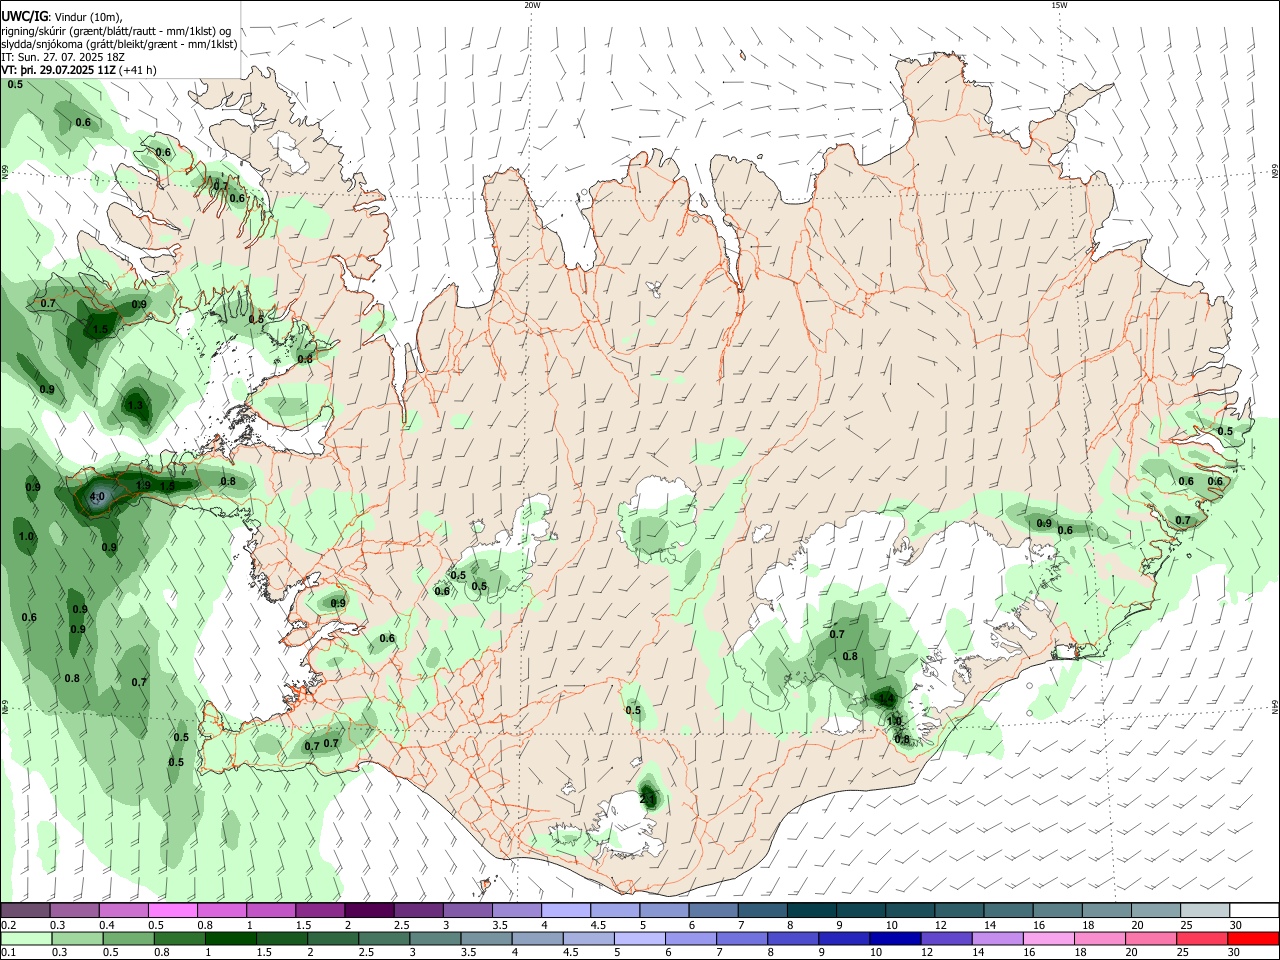Click the 0.4 label in the upper legend row
The image size is (1280, 960).
click(107, 925)
